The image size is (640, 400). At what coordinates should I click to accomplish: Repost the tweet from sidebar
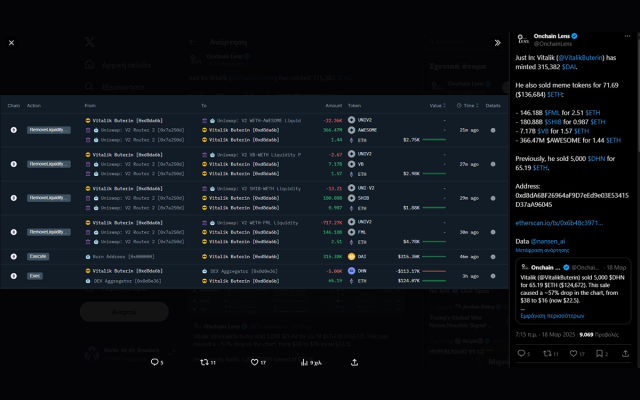tap(552, 353)
